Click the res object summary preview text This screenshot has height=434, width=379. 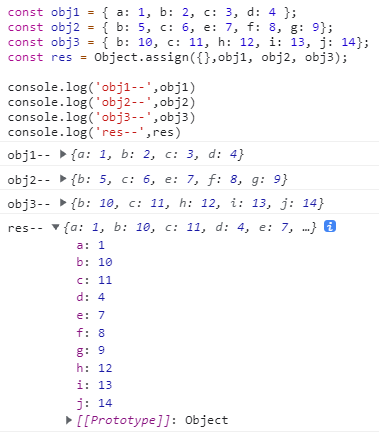pyautogui.click(x=190, y=227)
